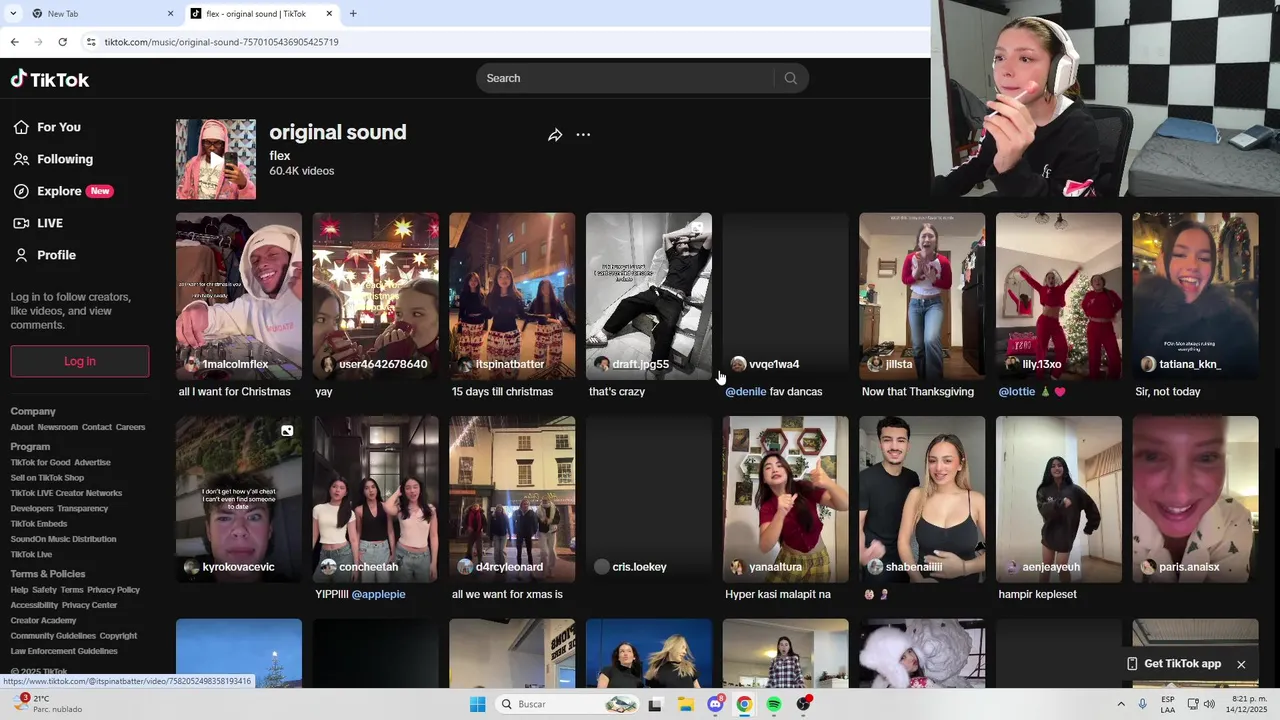The image size is (1280, 720).
Task: Open a new browser tab with plus
Action: click(x=353, y=14)
